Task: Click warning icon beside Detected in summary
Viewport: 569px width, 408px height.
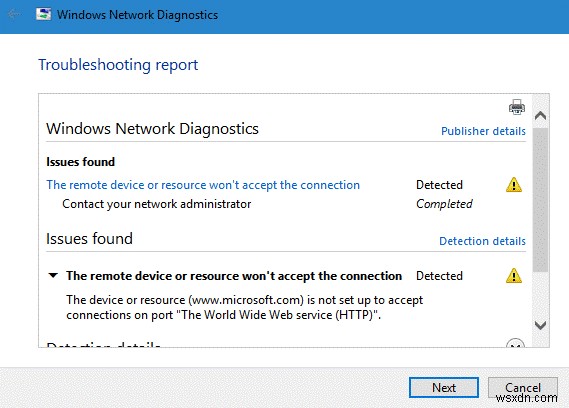Action: coord(513,185)
